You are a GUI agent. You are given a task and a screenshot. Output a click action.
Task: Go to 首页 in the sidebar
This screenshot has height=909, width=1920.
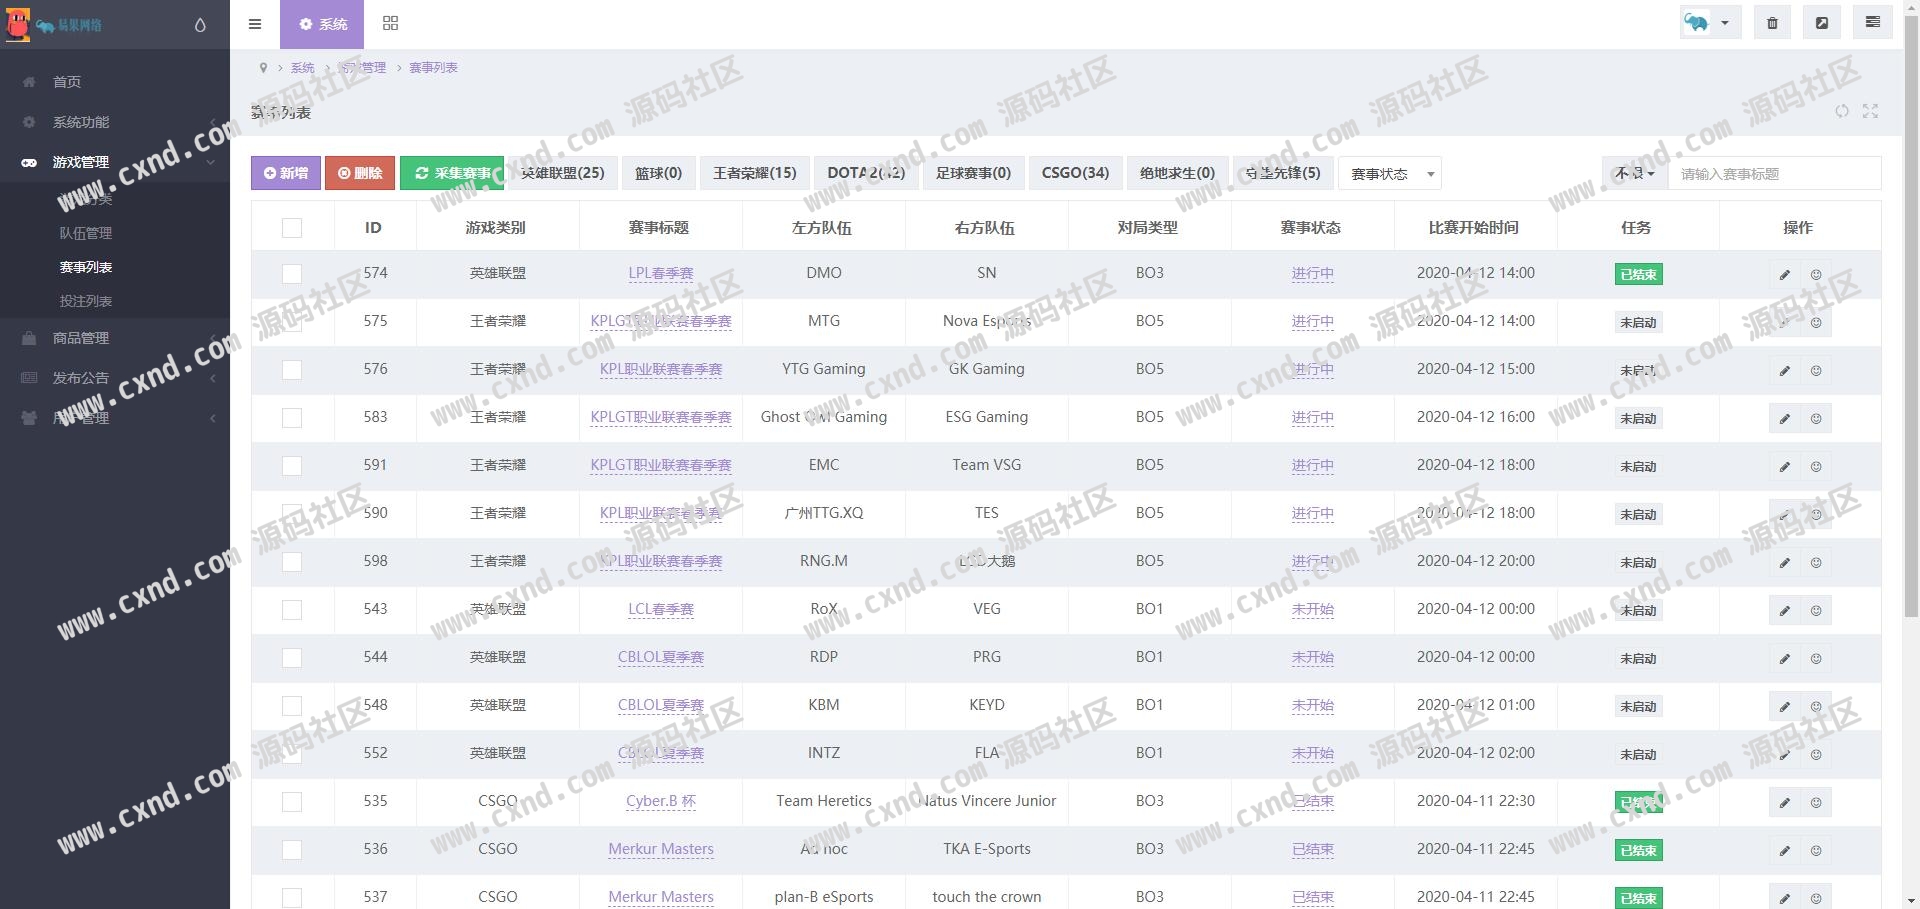point(115,82)
